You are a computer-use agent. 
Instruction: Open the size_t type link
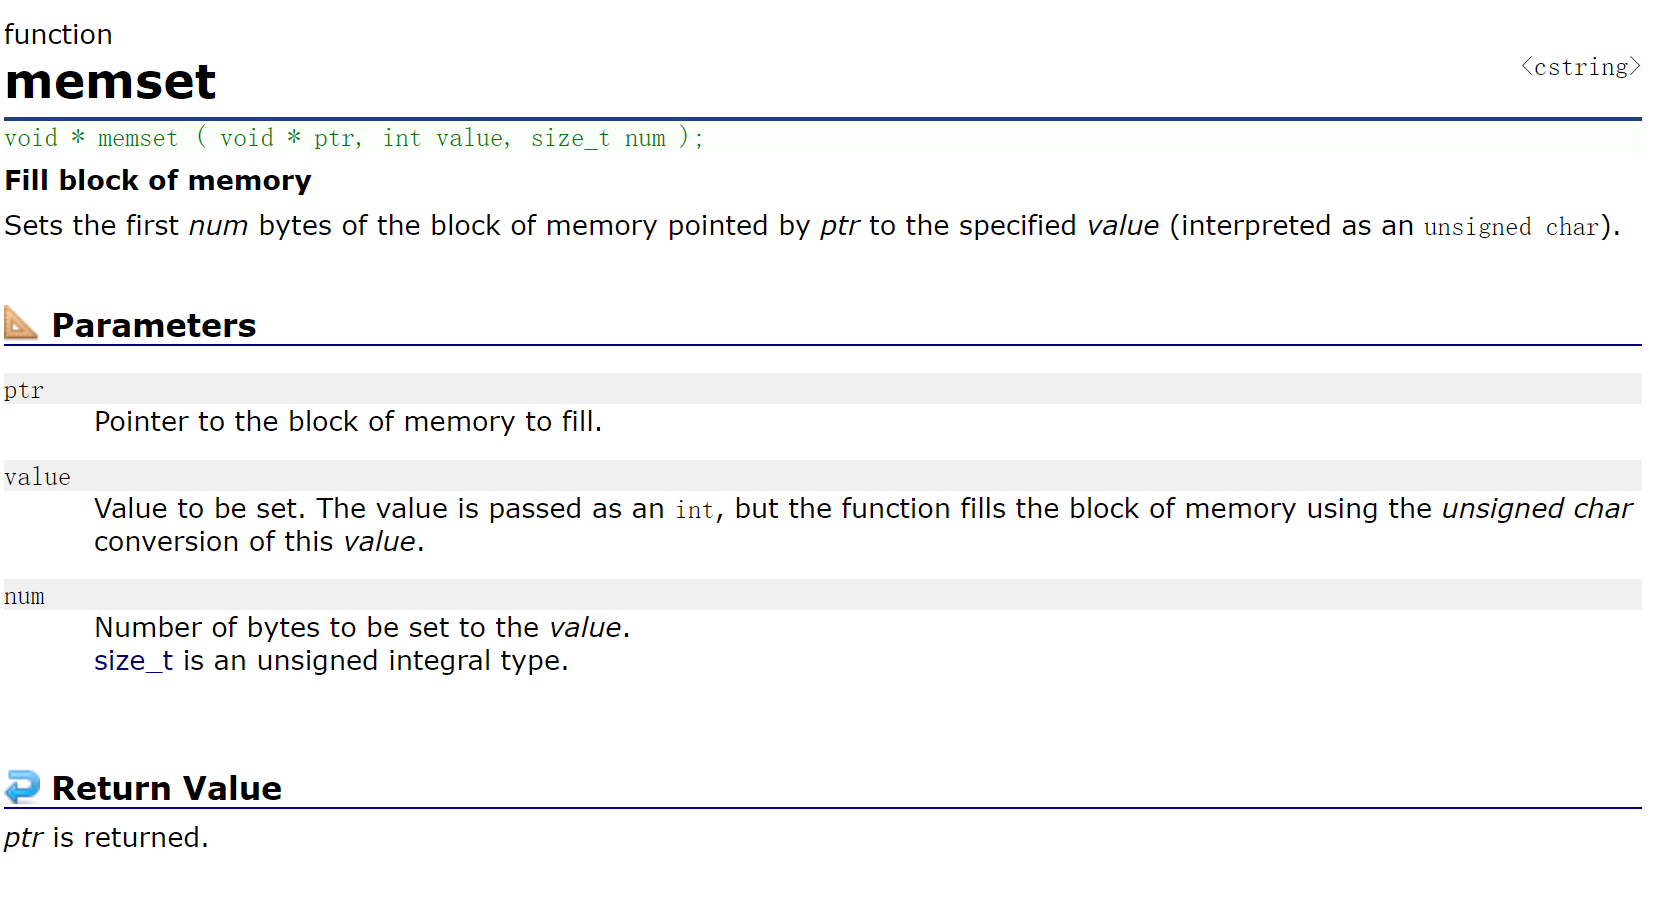(133, 661)
